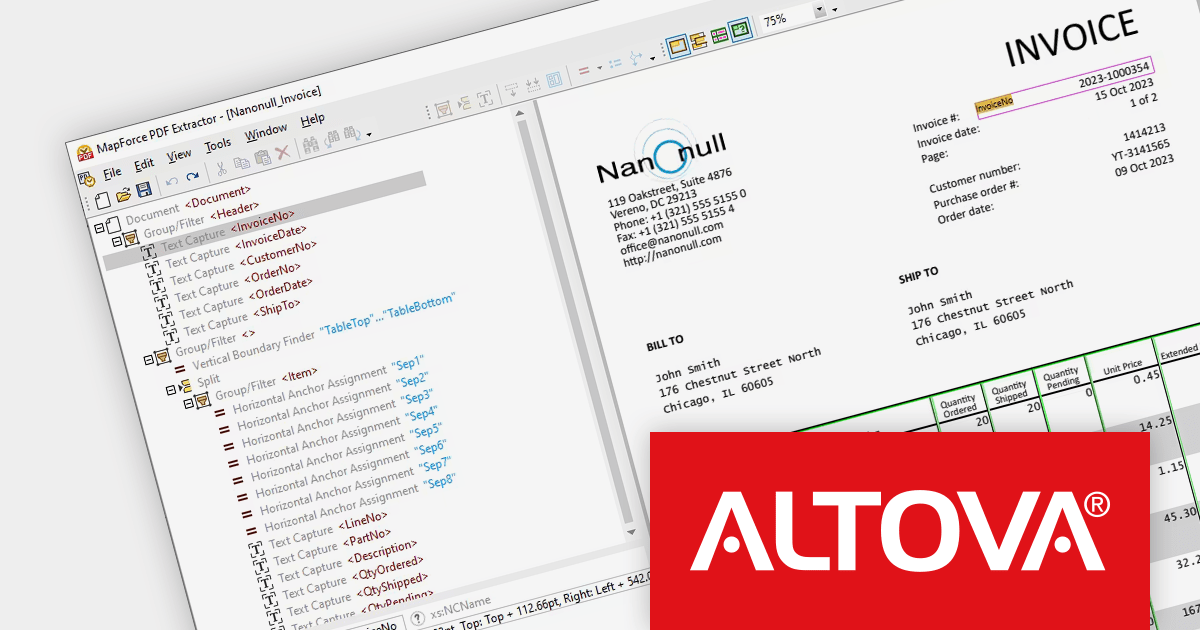Click the Undo arrow icon
Viewport: 1200px width, 630px height.
point(171,183)
